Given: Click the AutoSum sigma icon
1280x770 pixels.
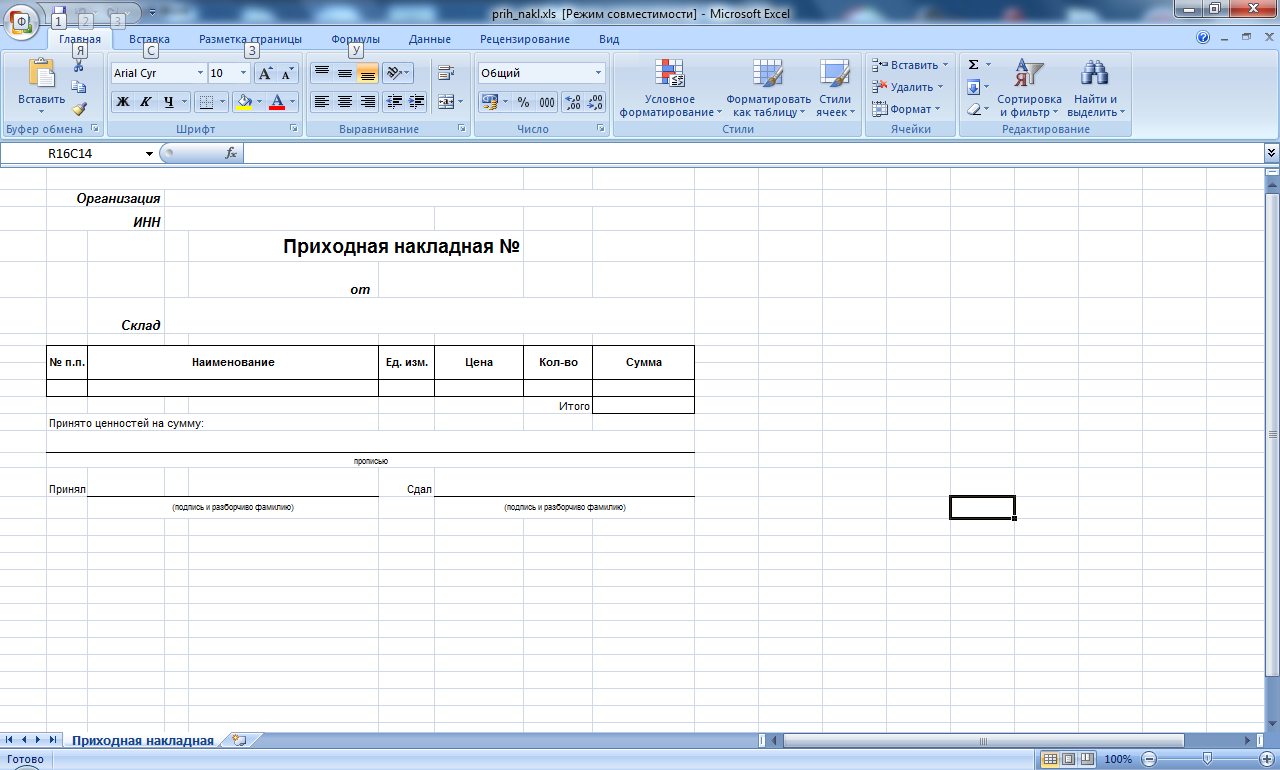Looking at the screenshot, I should tap(973, 65).
